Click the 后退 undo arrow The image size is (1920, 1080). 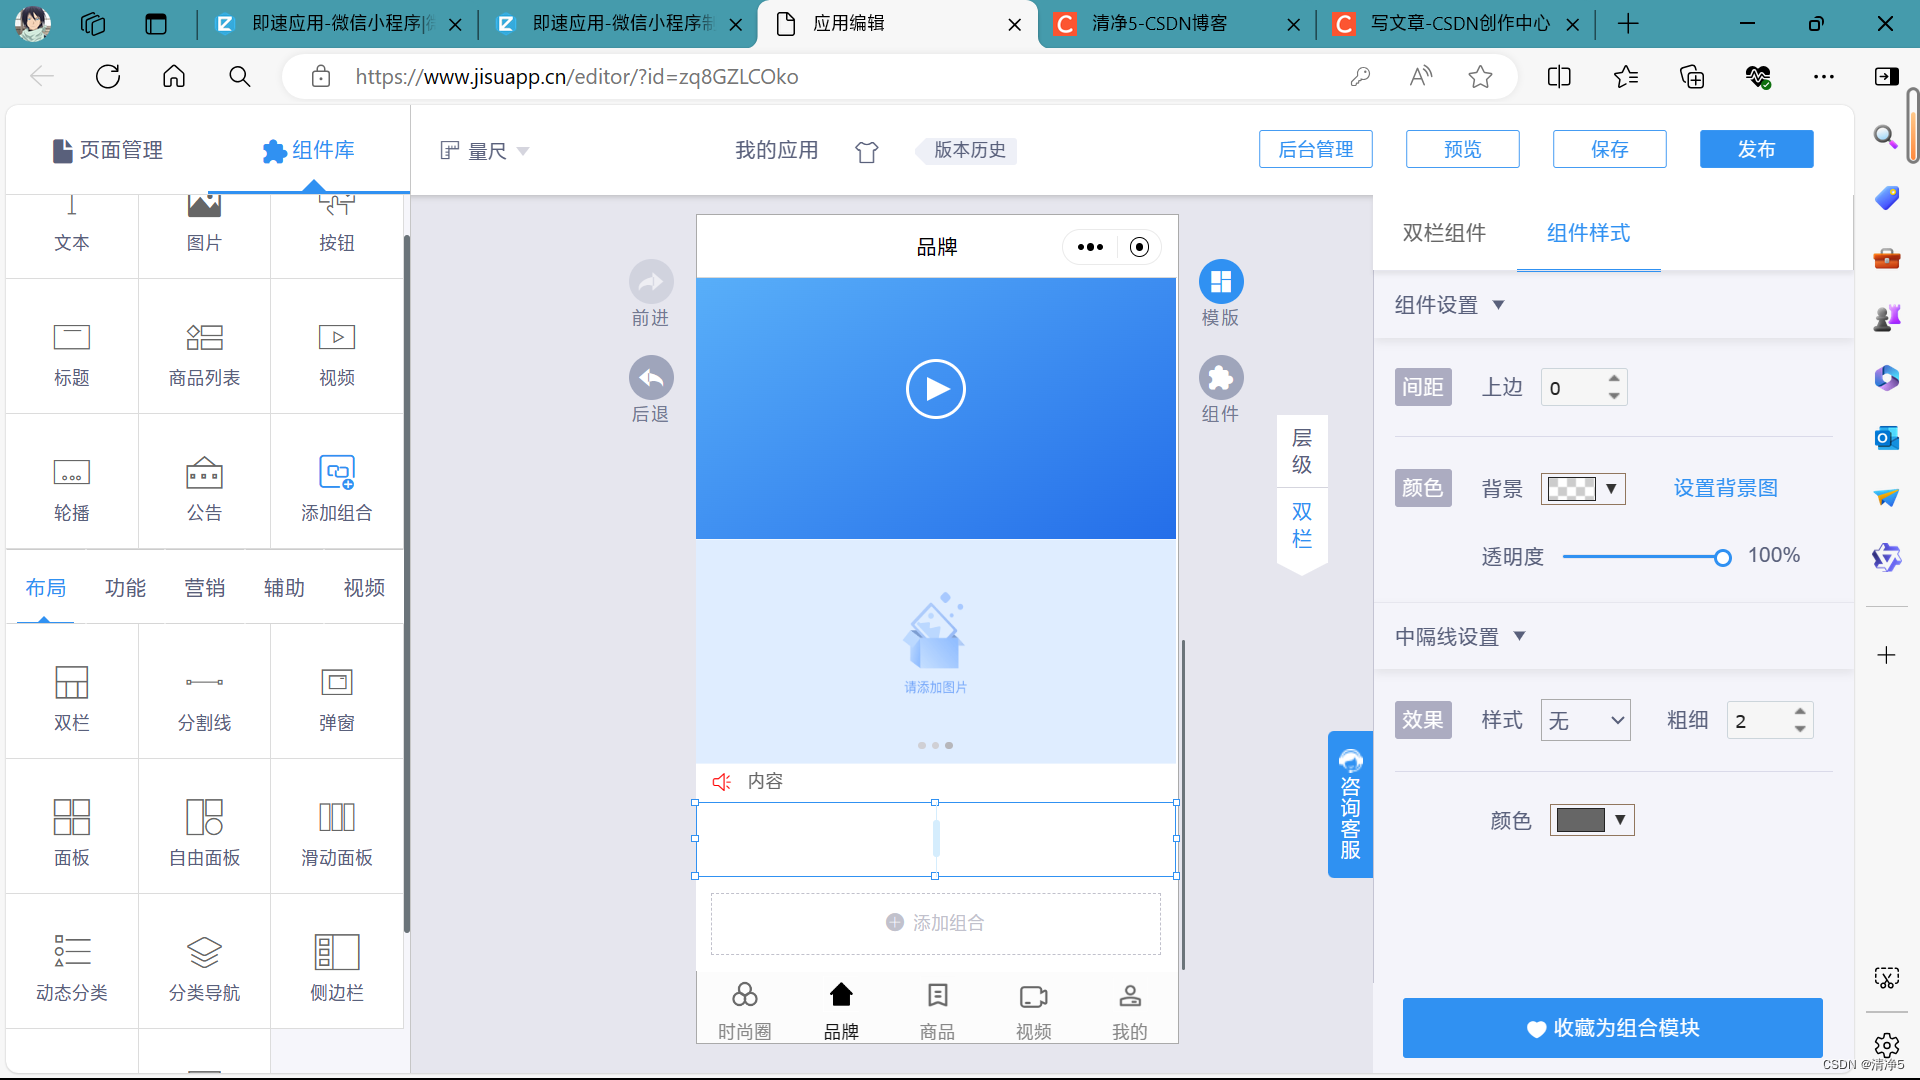click(650, 379)
